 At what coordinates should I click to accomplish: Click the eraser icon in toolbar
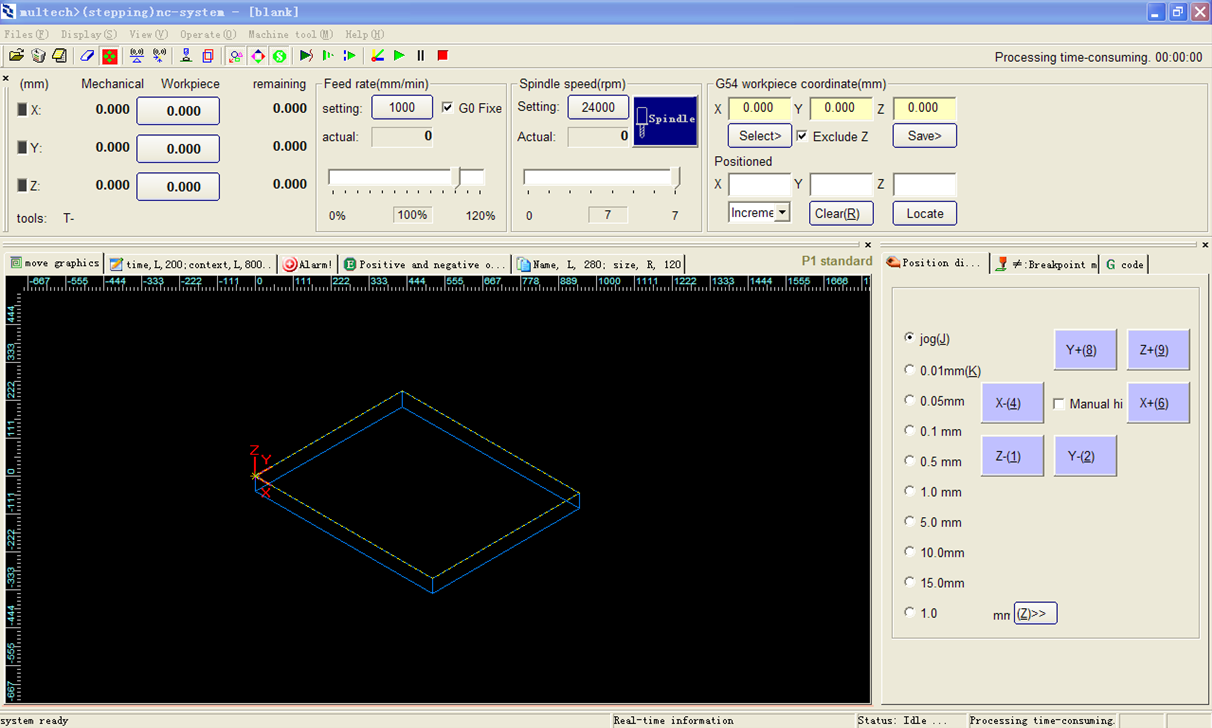86,56
